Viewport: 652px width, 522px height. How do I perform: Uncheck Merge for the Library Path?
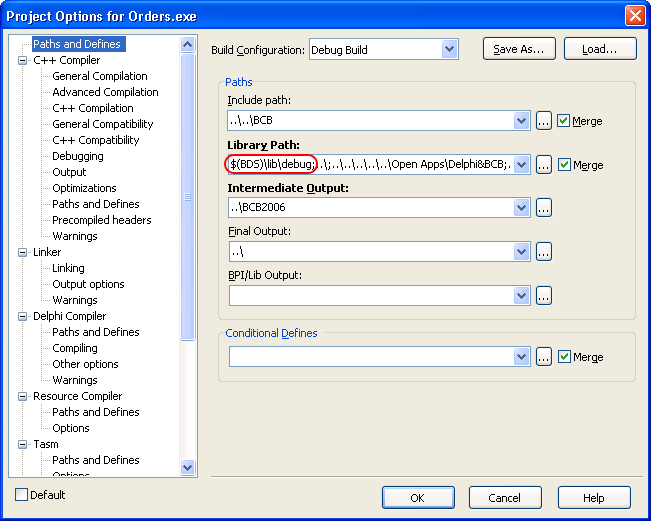coord(564,165)
